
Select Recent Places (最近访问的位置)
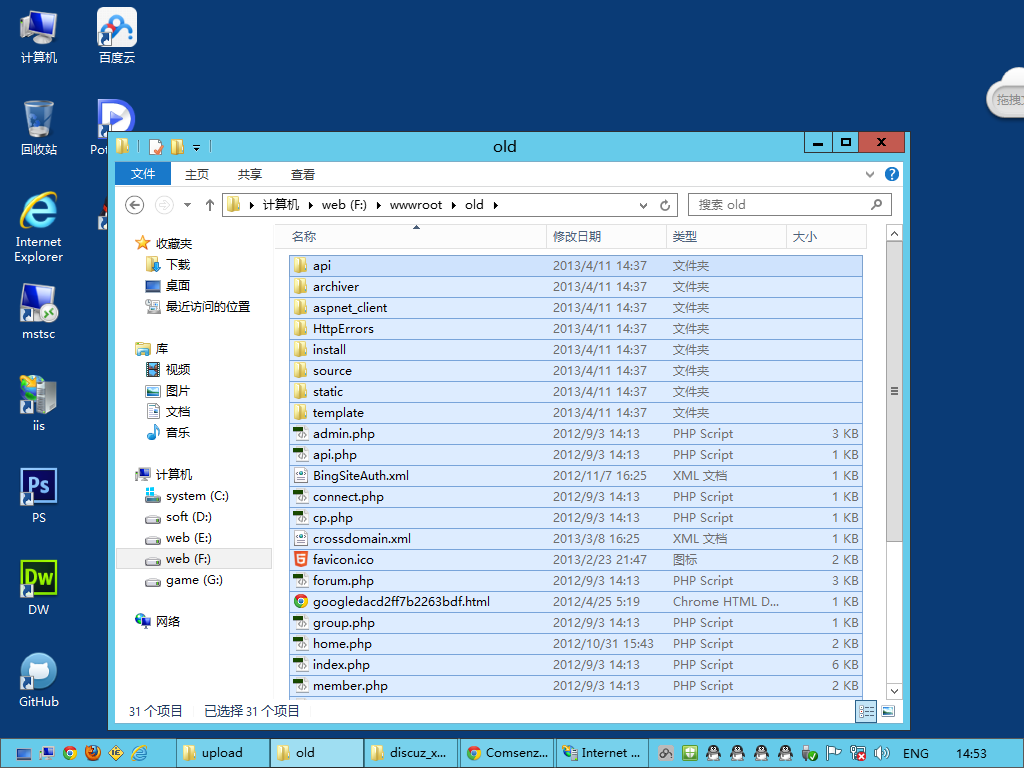pyautogui.click(x=198, y=306)
